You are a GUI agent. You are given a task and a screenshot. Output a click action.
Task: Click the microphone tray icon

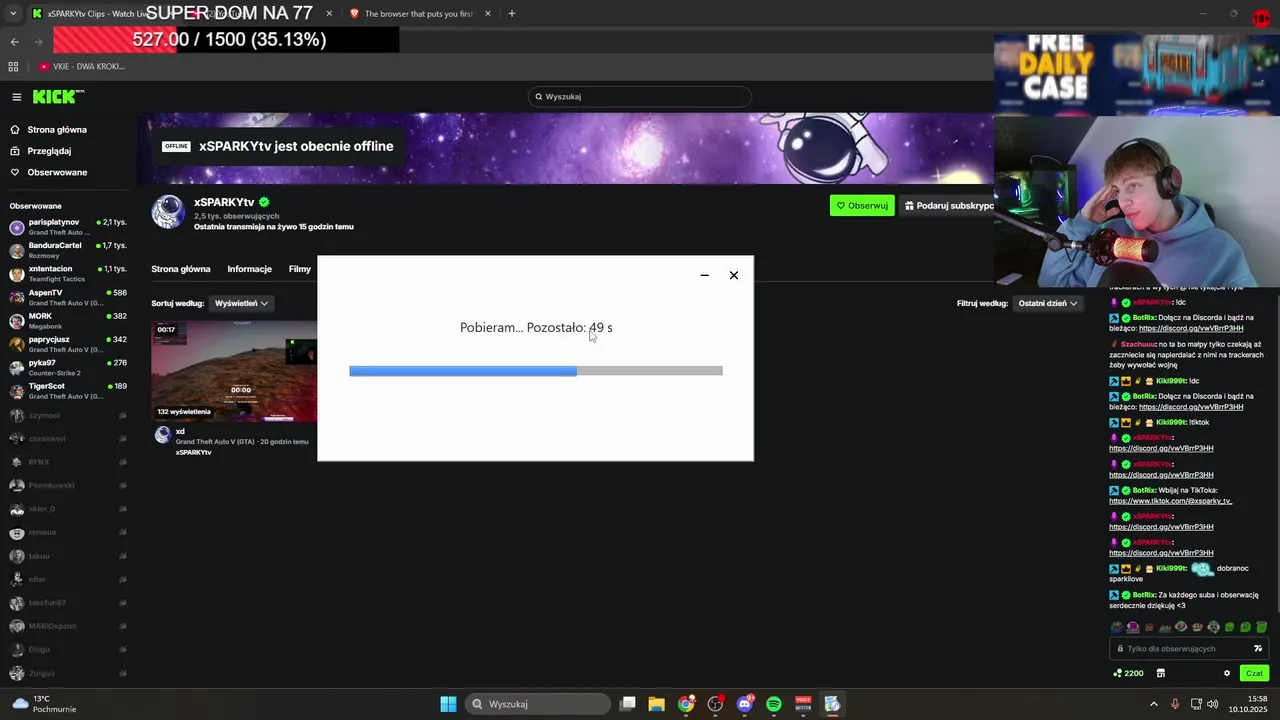pyautogui.click(x=1175, y=704)
